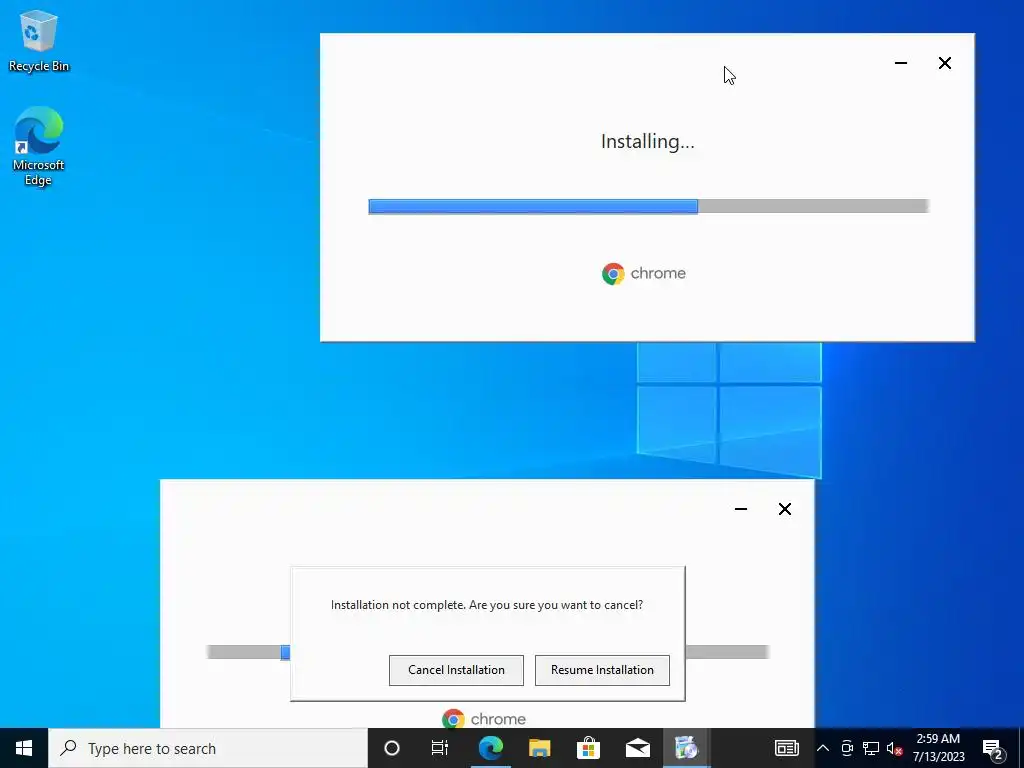
Task: Open the Mail app on the taskbar
Action: 637,748
